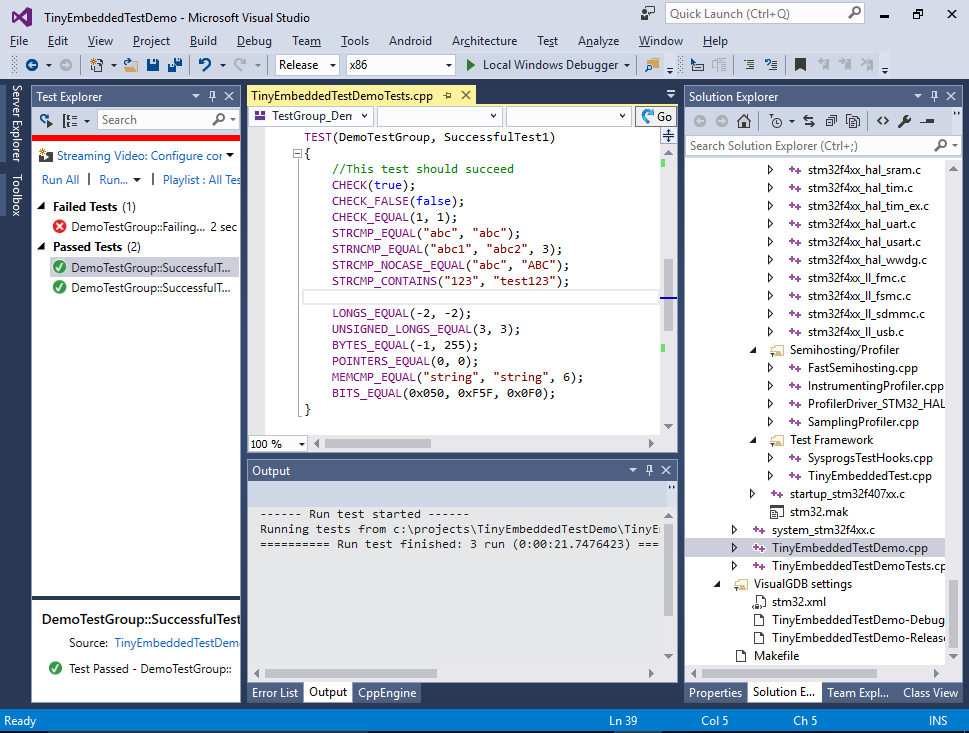Switch to the Error List tab
Viewport: 969px width, 733px height.
point(275,693)
